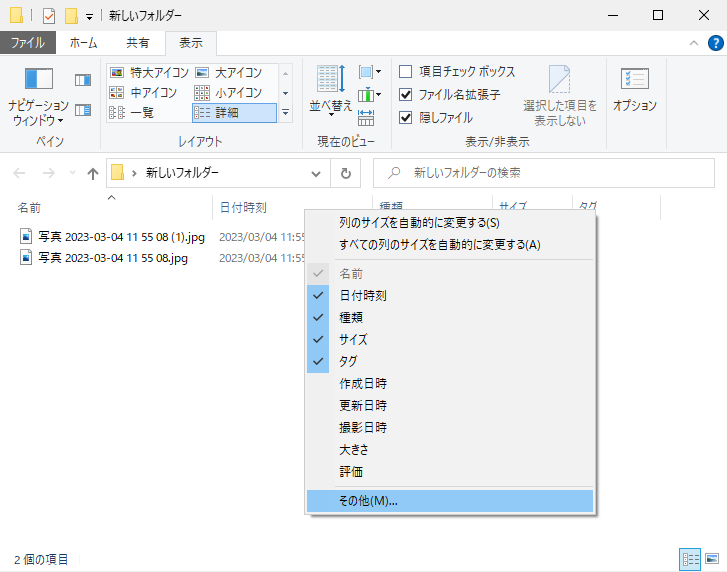
Task: Switch to the 共有 ribbon tab
Action: (138, 43)
